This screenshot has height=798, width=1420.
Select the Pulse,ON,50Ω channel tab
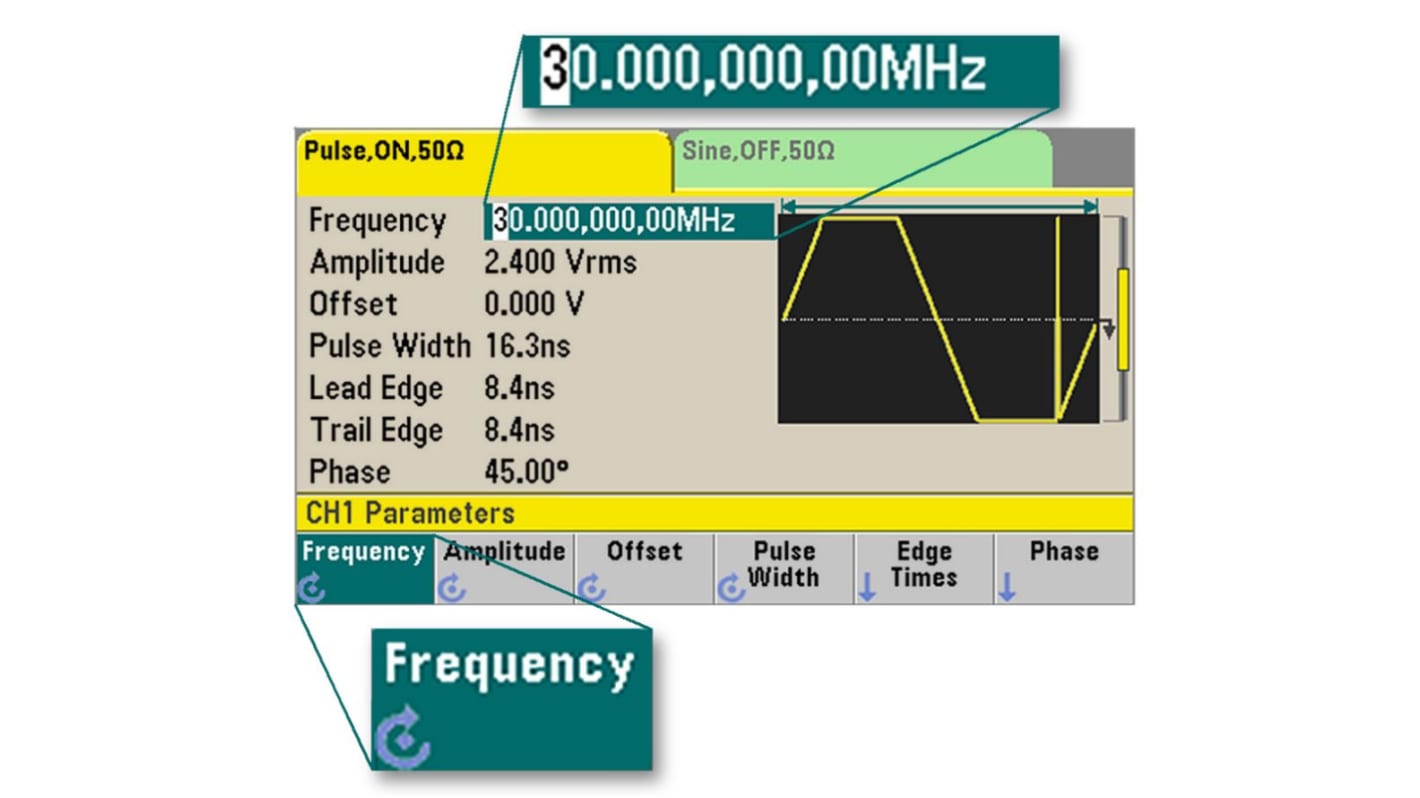point(483,161)
